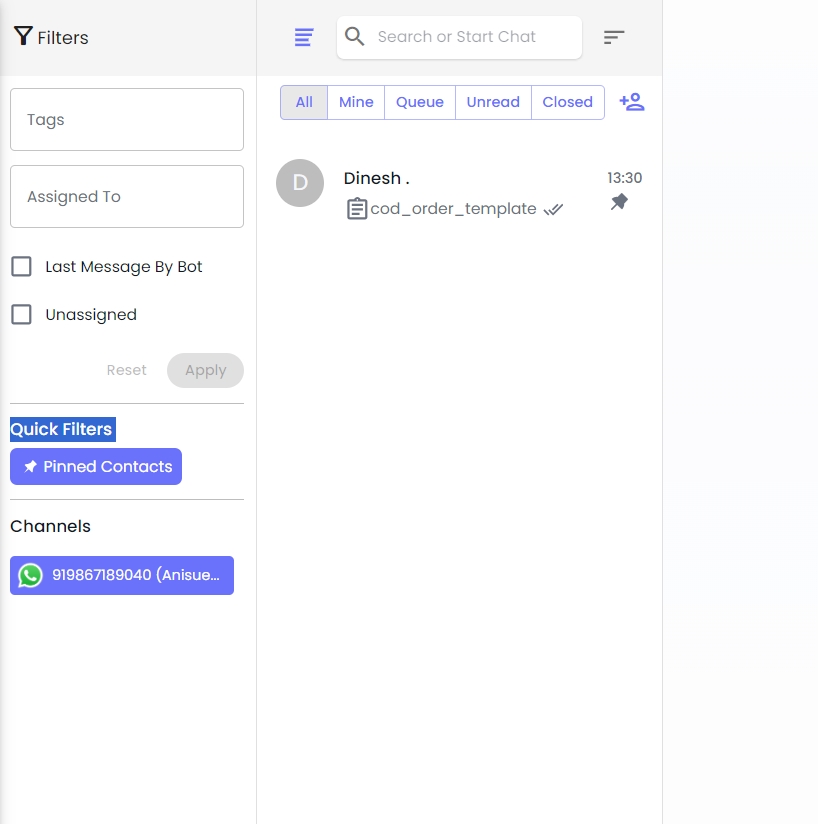The width and height of the screenshot is (818, 824).
Task: Click the WhatsApp channel icon
Action: click(31, 575)
